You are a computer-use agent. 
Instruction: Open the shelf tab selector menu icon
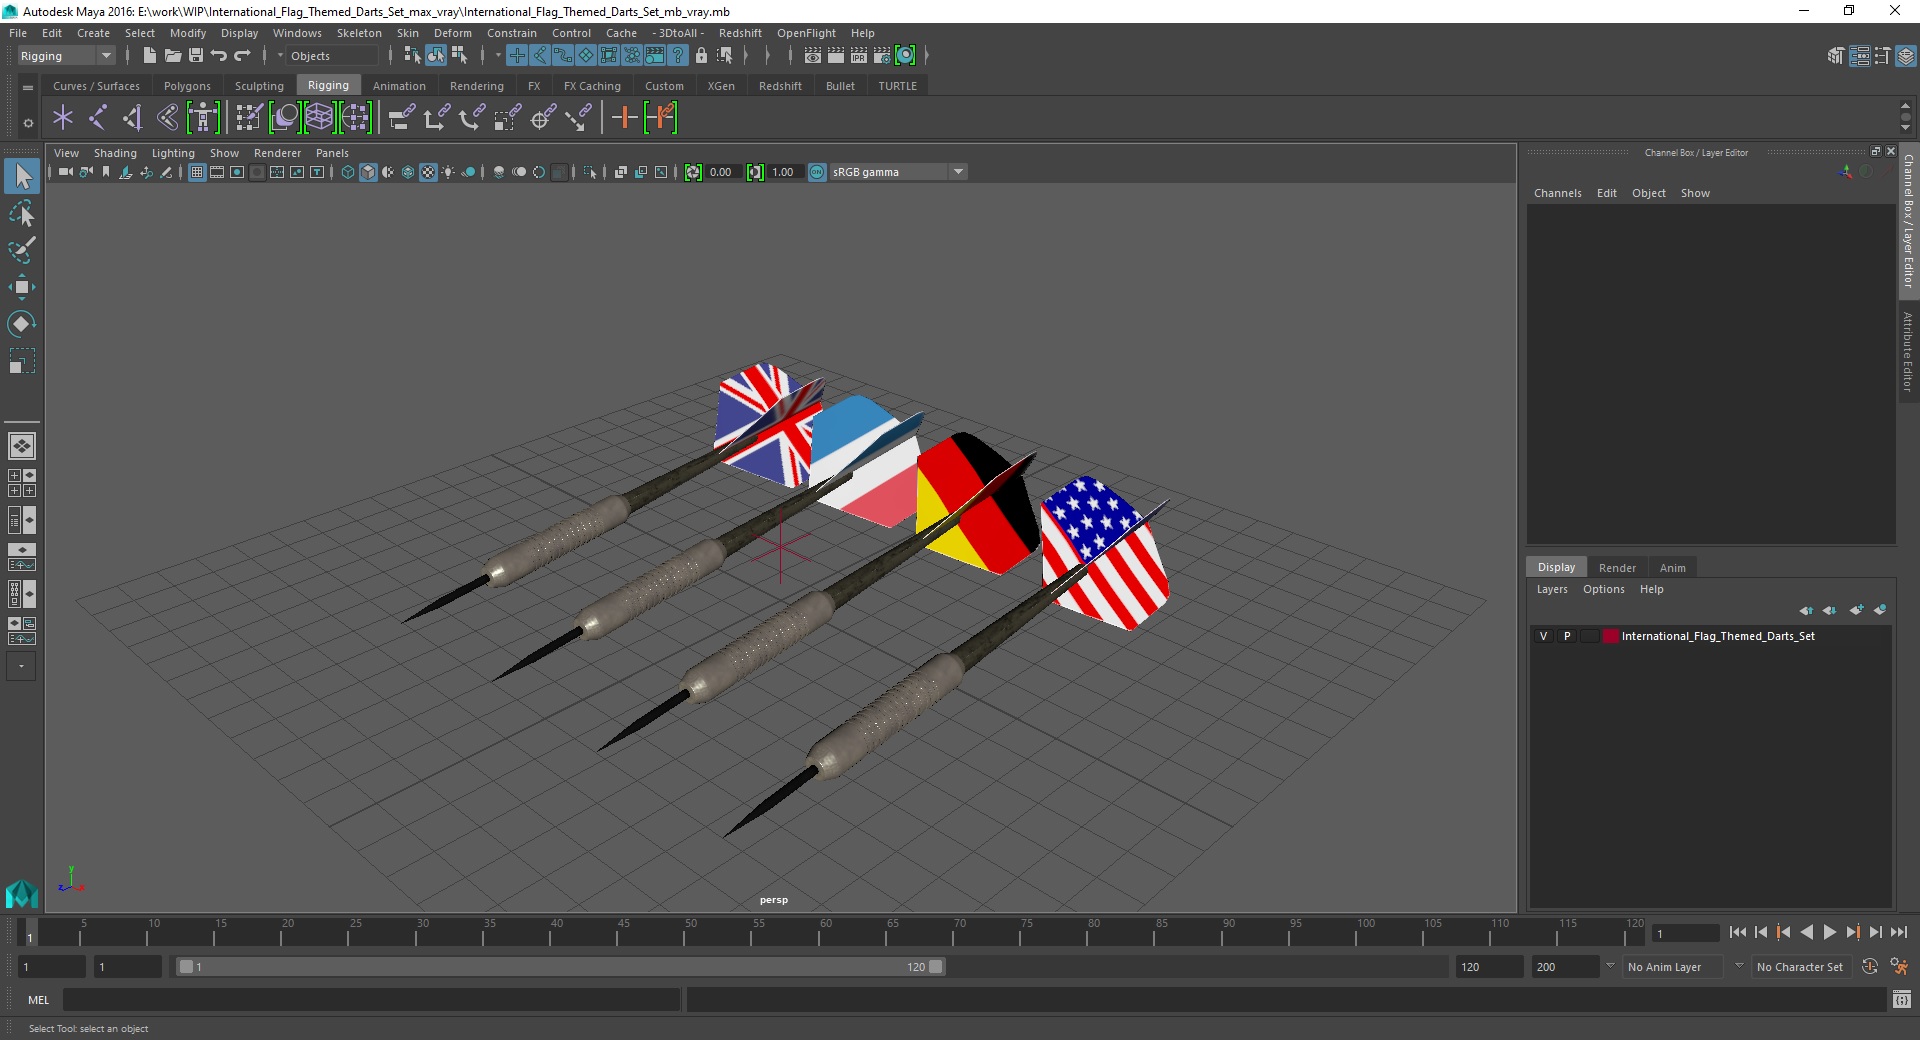click(28, 87)
